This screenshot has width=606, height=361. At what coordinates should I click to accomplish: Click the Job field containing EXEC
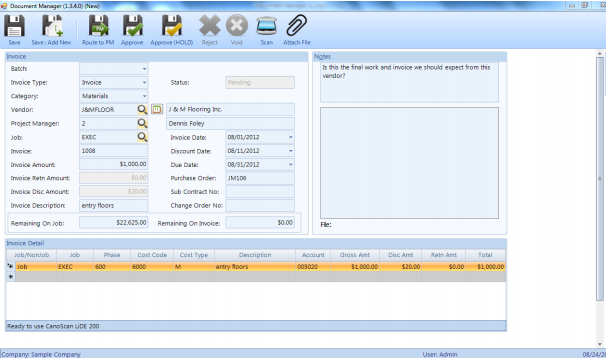(x=109, y=137)
